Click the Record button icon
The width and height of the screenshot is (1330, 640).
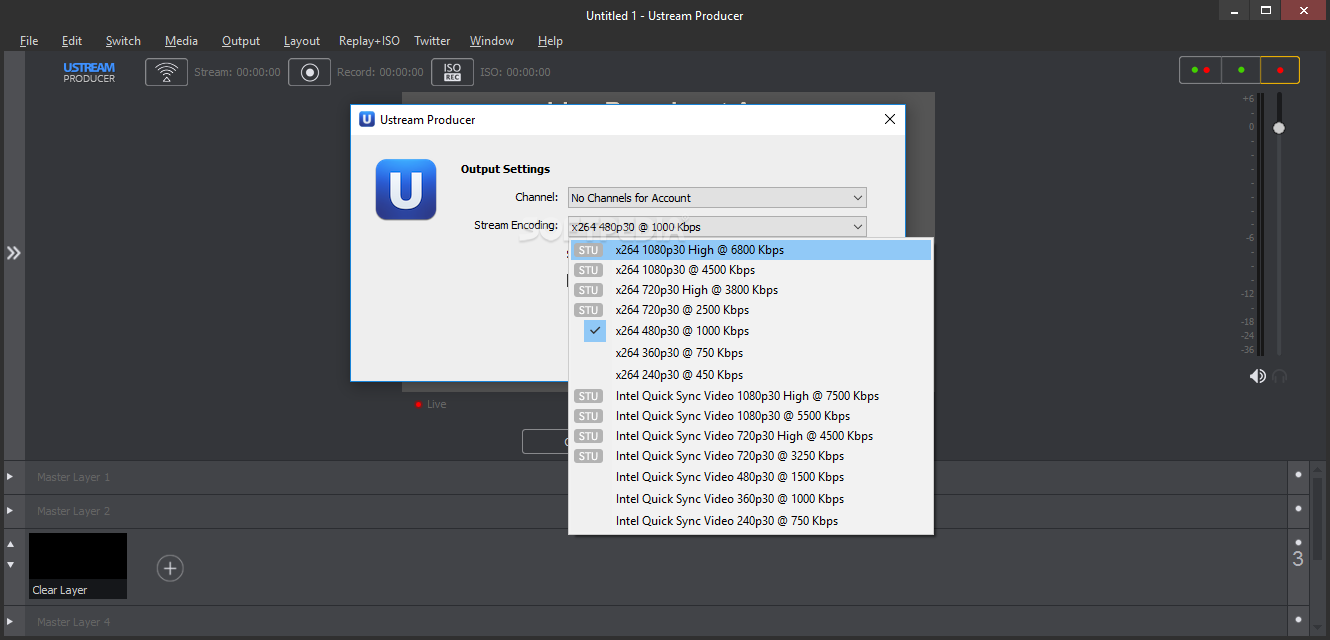point(310,72)
